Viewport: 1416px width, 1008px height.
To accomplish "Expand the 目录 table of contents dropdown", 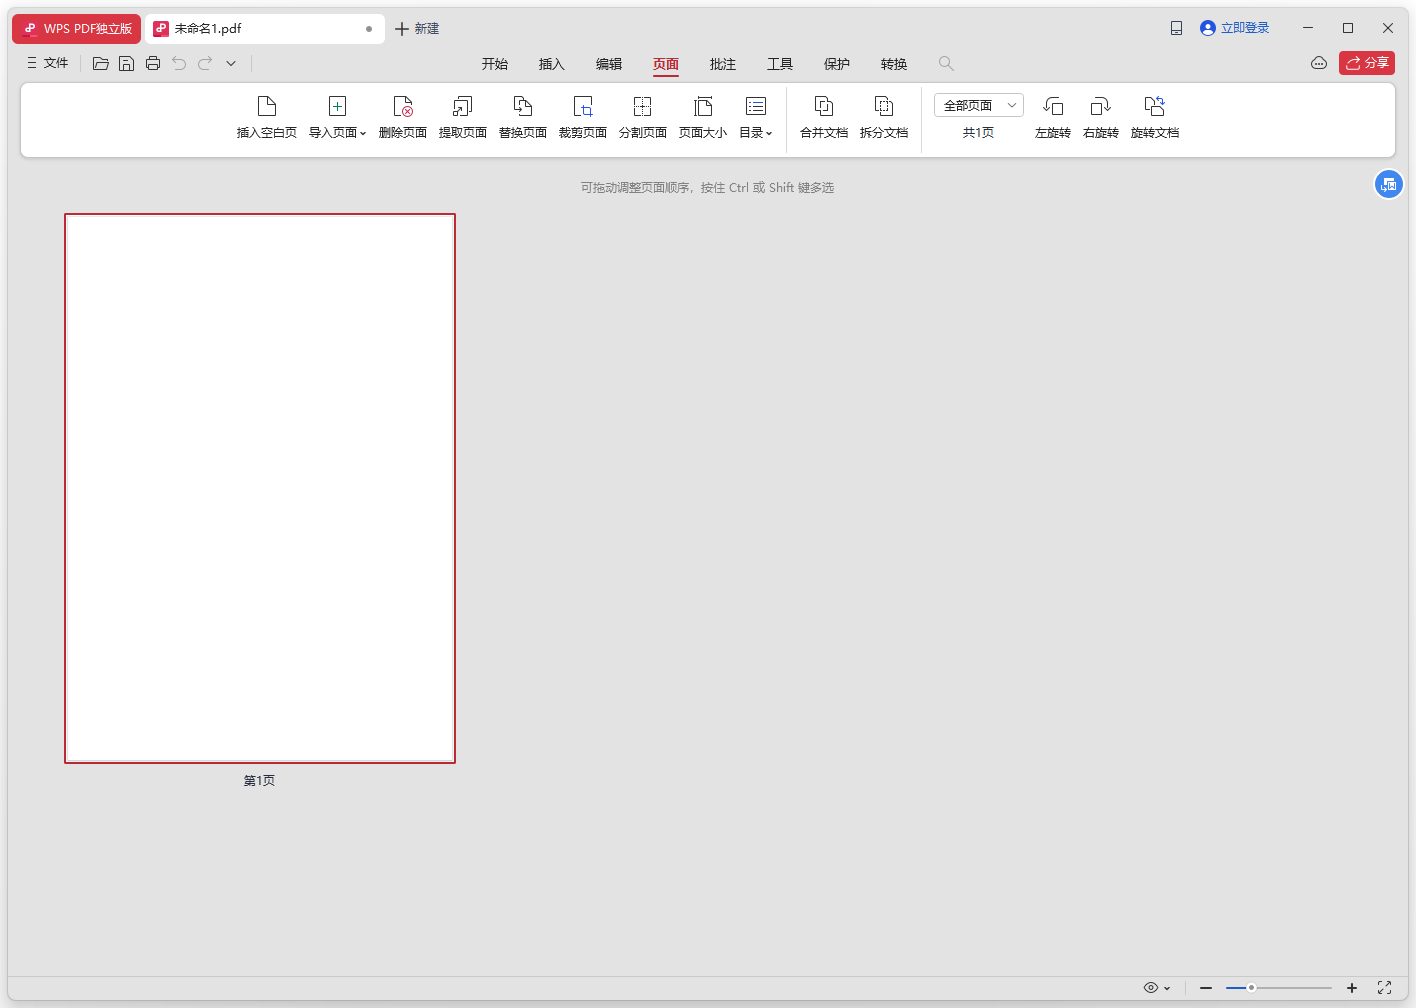I will click(756, 115).
